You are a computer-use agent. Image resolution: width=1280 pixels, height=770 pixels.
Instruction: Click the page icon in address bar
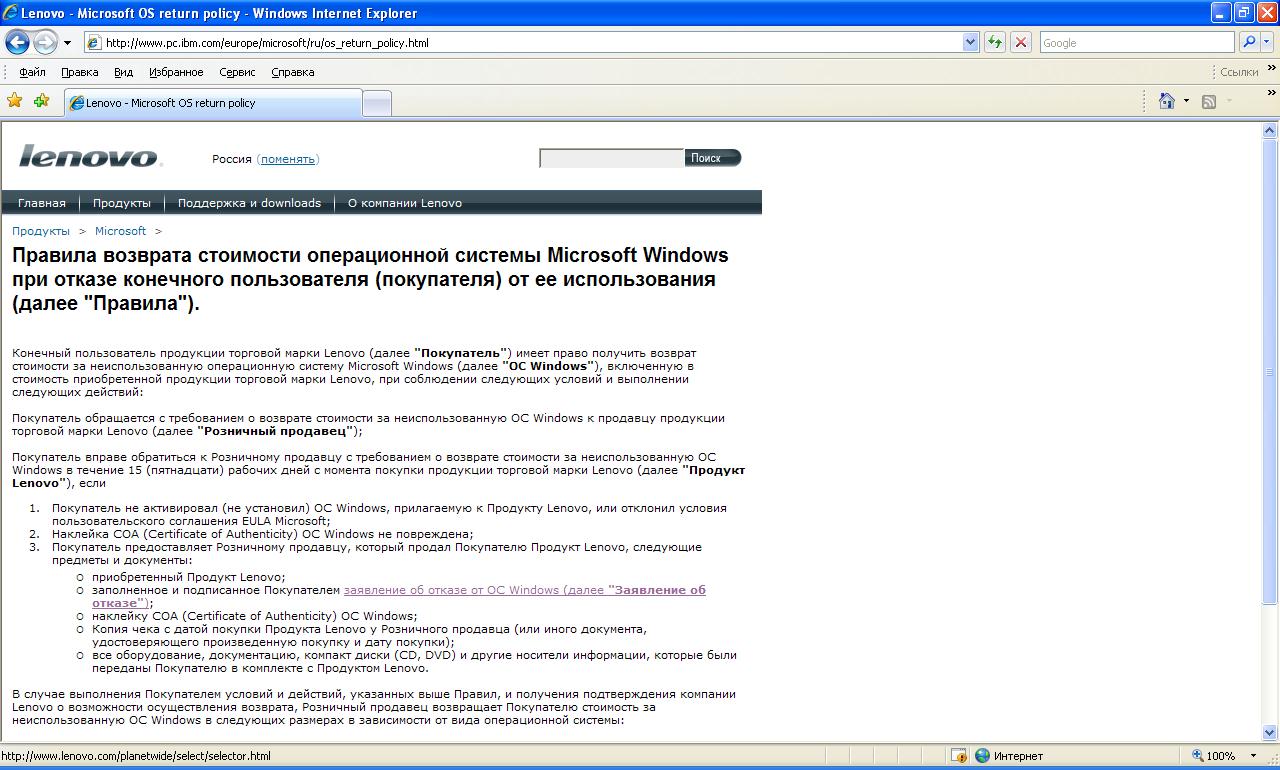coord(94,43)
